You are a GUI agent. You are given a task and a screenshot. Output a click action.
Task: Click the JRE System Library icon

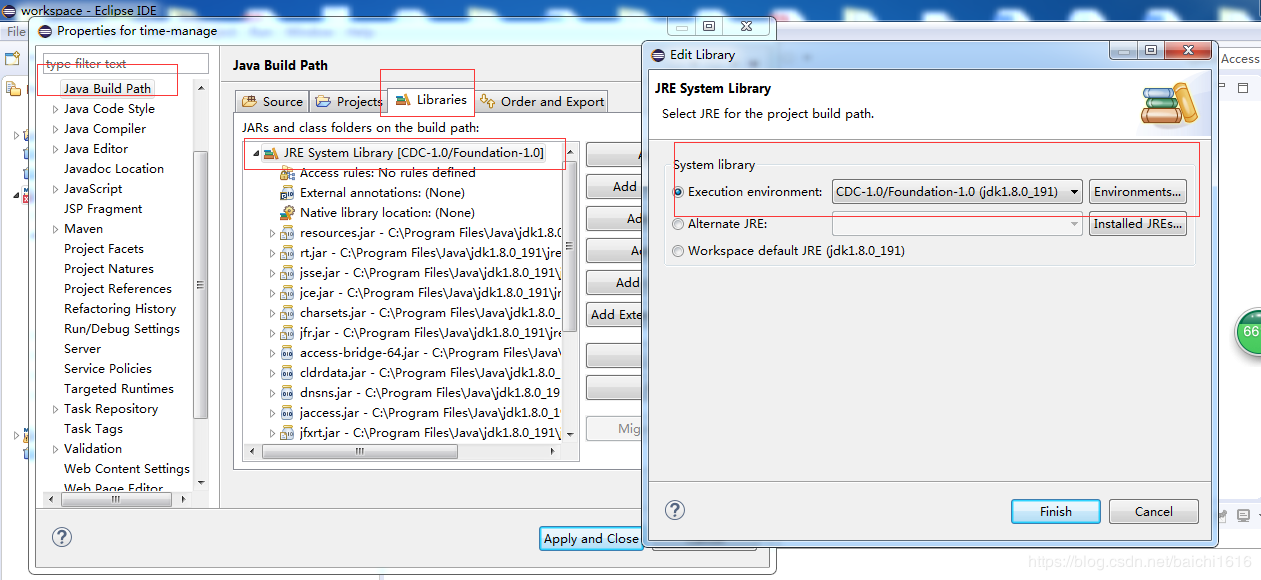pos(271,153)
